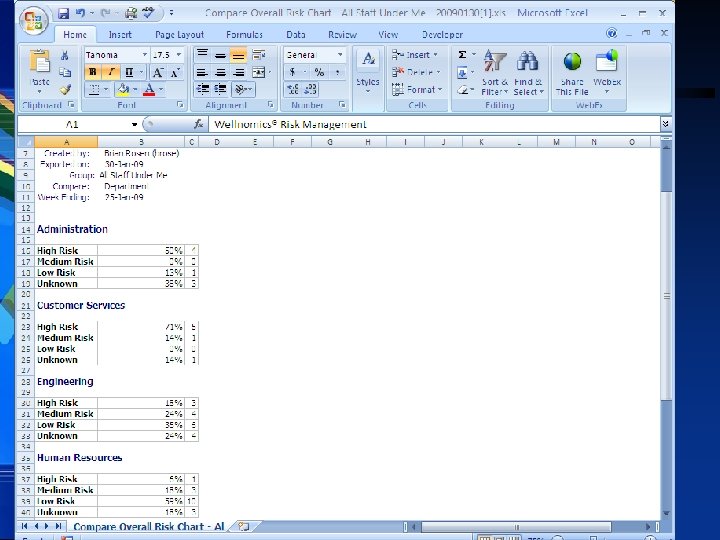Expand the formula bar
Image resolution: width=720 pixels, height=540 pixels.
point(665,124)
